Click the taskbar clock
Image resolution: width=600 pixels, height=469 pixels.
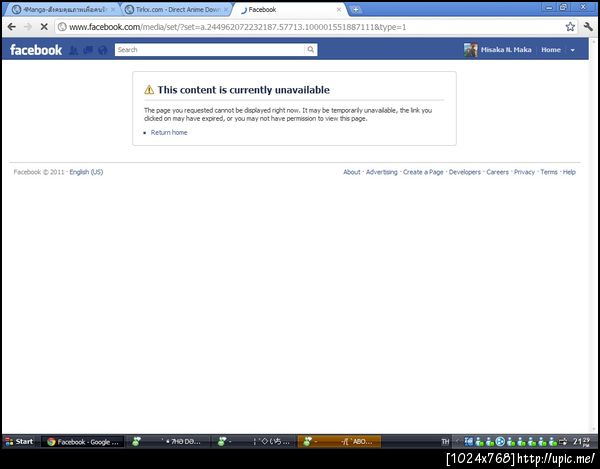tap(581, 442)
